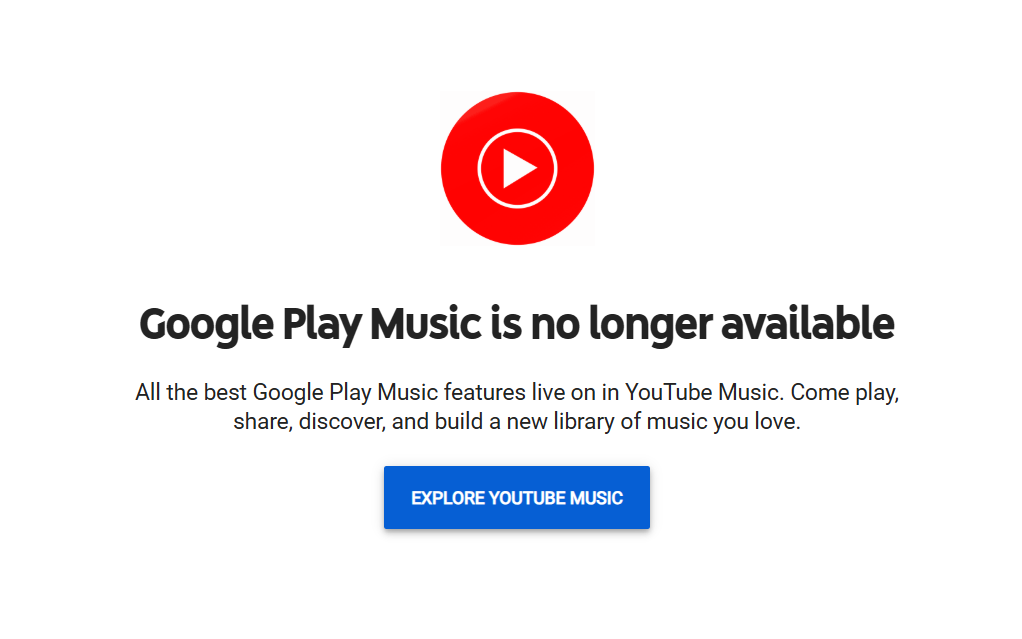Click the white play triangle inside the logo

click(x=519, y=168)
